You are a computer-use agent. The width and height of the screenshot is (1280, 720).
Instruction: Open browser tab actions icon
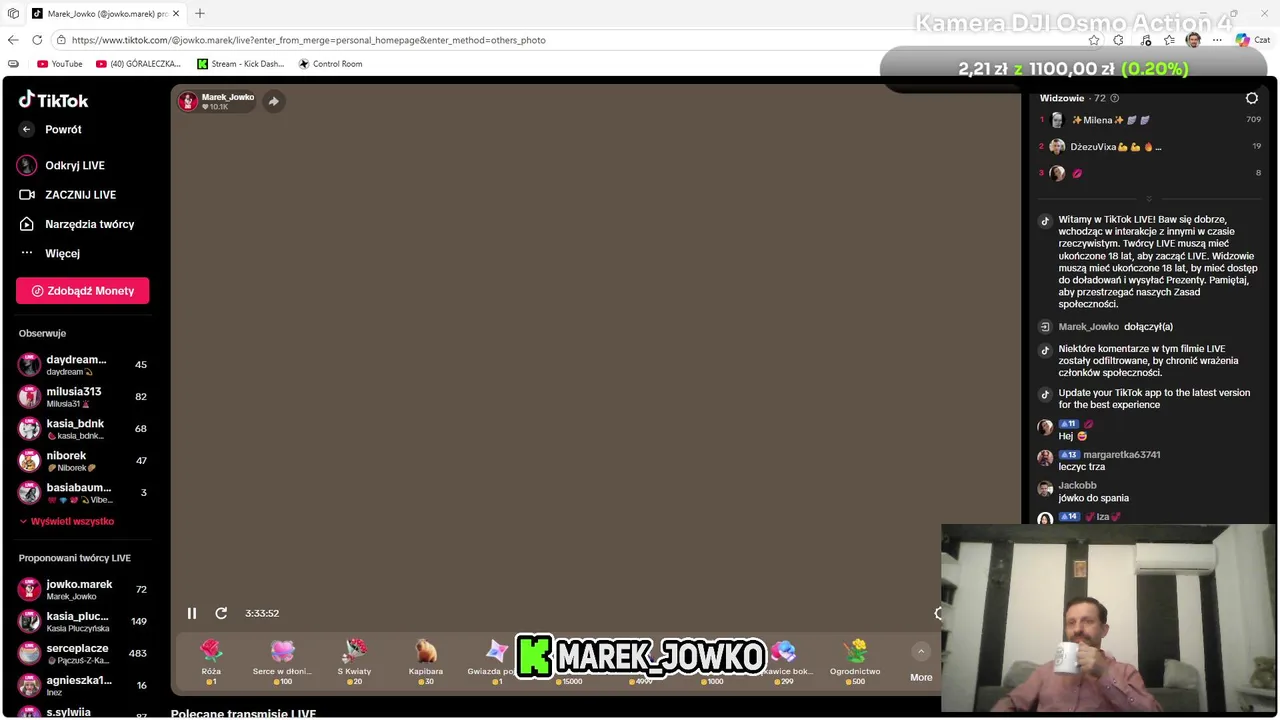[13, 14]
